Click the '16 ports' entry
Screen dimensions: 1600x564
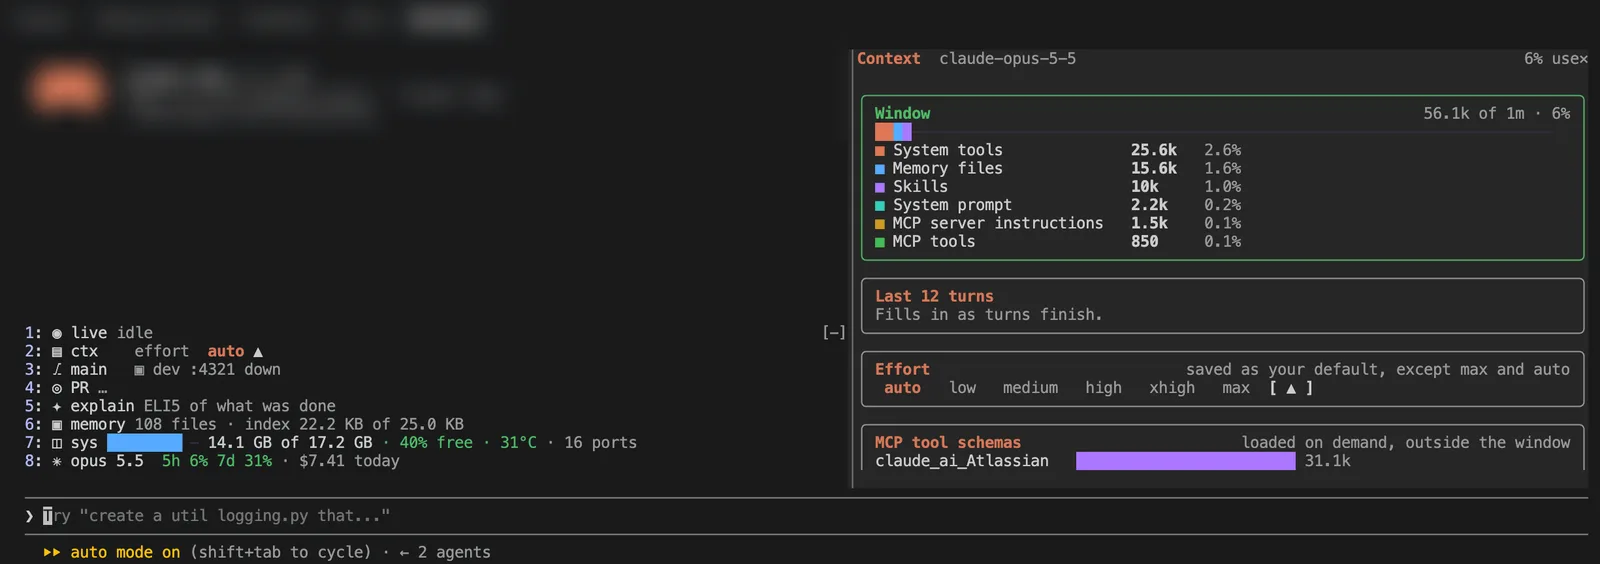600,443
